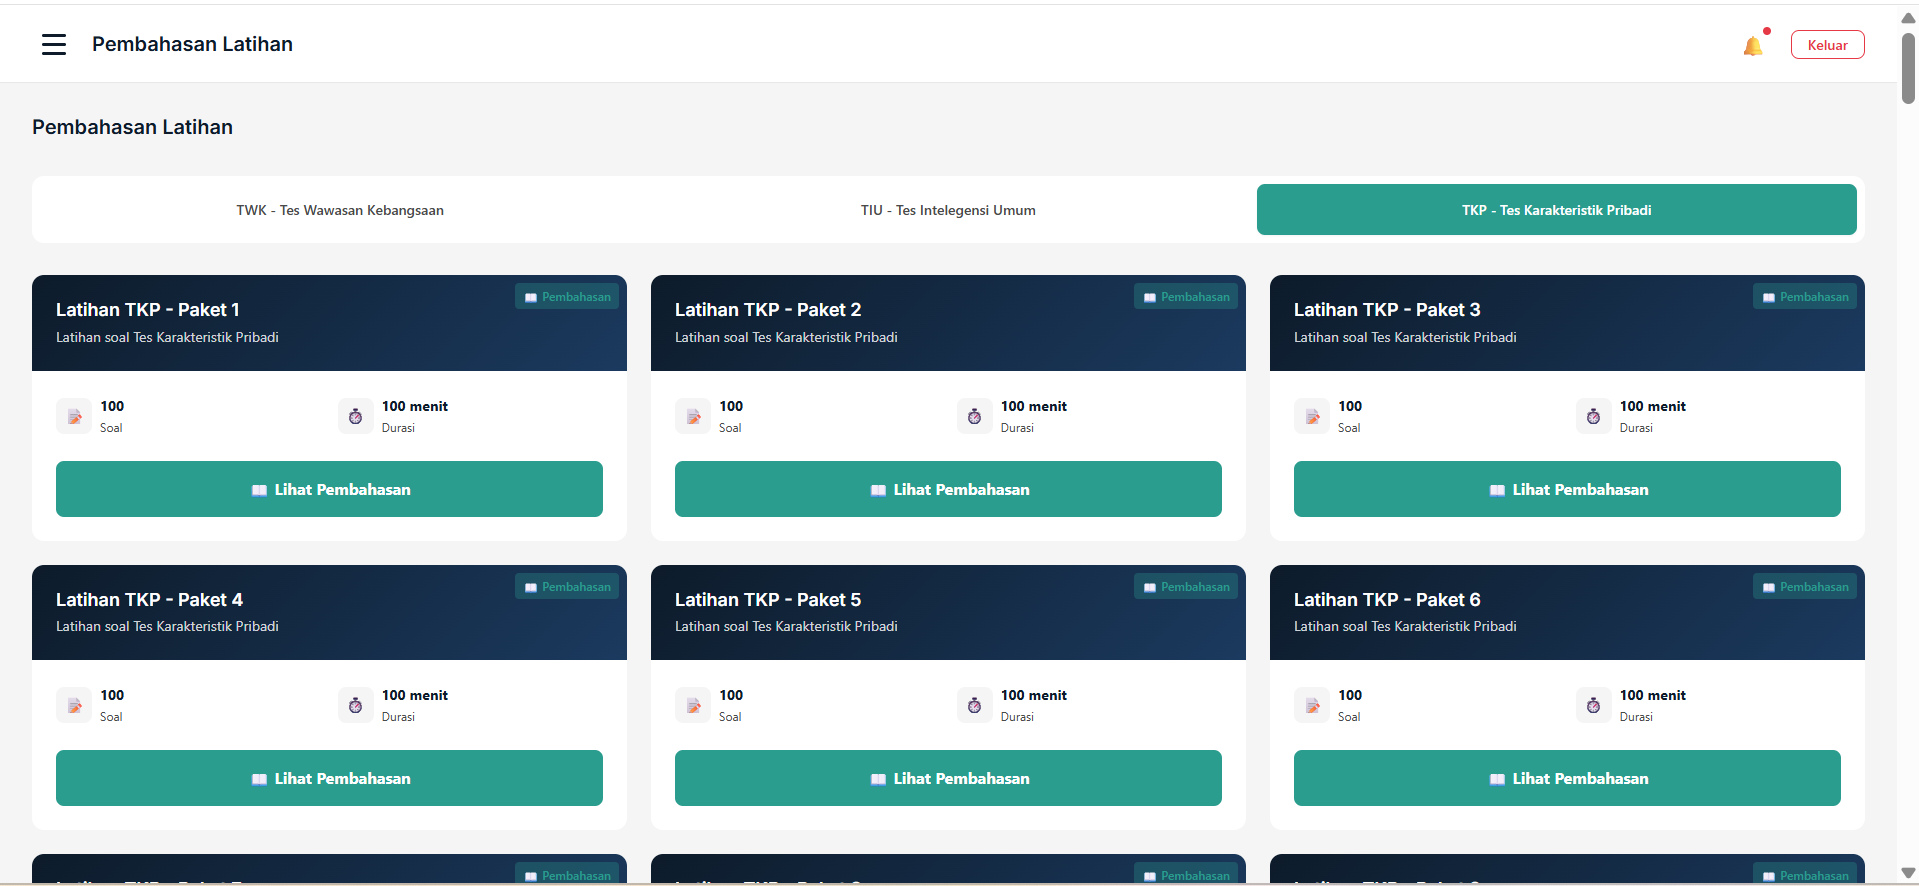Image resolution: width=1919 pixels, height=886 pixels.
Task: Click the soal document icon in Paket 6
Action: pyautogui.click(x=1312, y=706)
